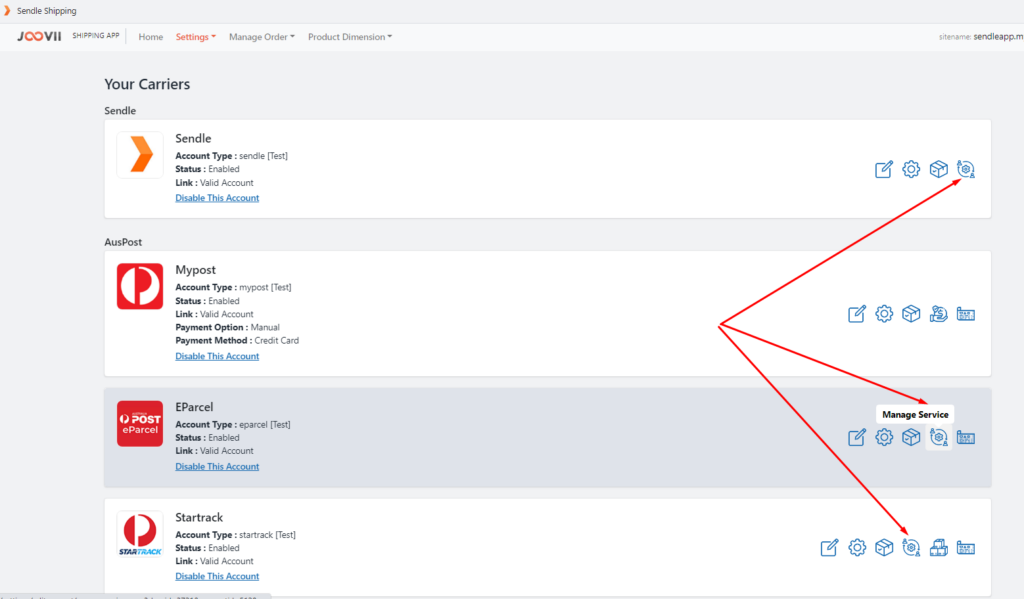Click Disable This Account link under Sendle
This screenshot has height=599, width=1024.
click(x=217, y=198)
